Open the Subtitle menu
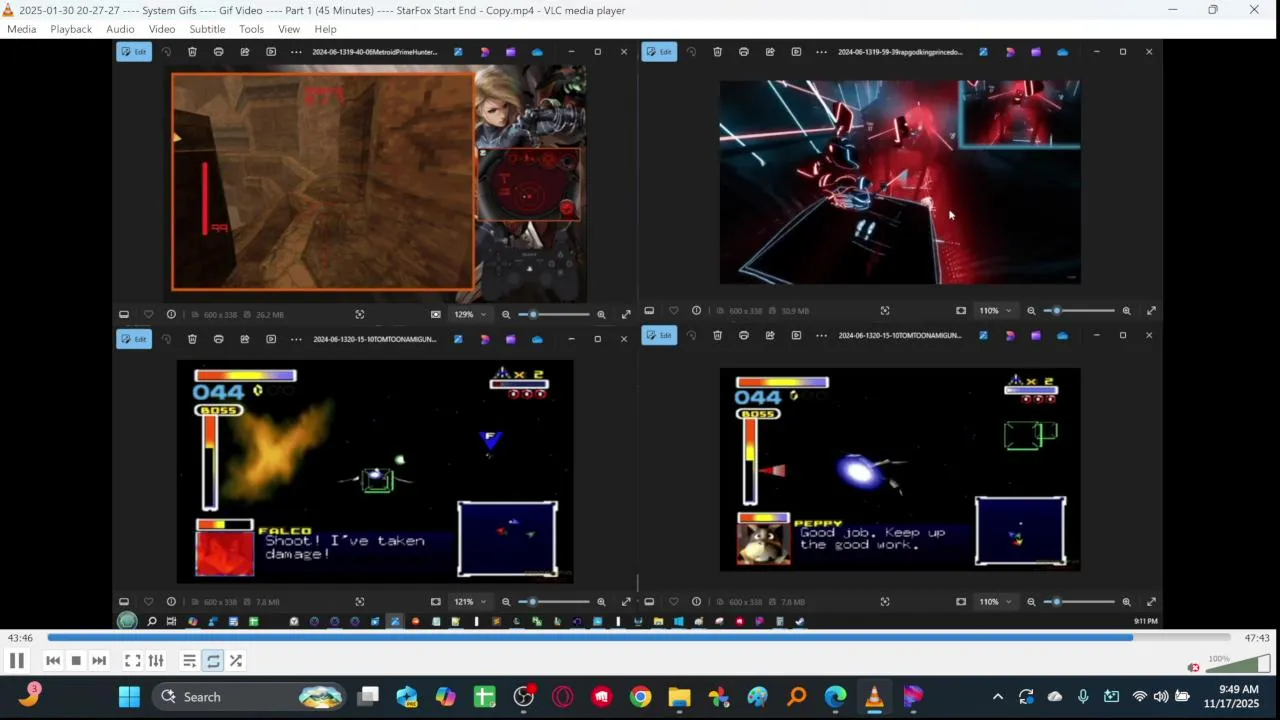 [207, 29]
